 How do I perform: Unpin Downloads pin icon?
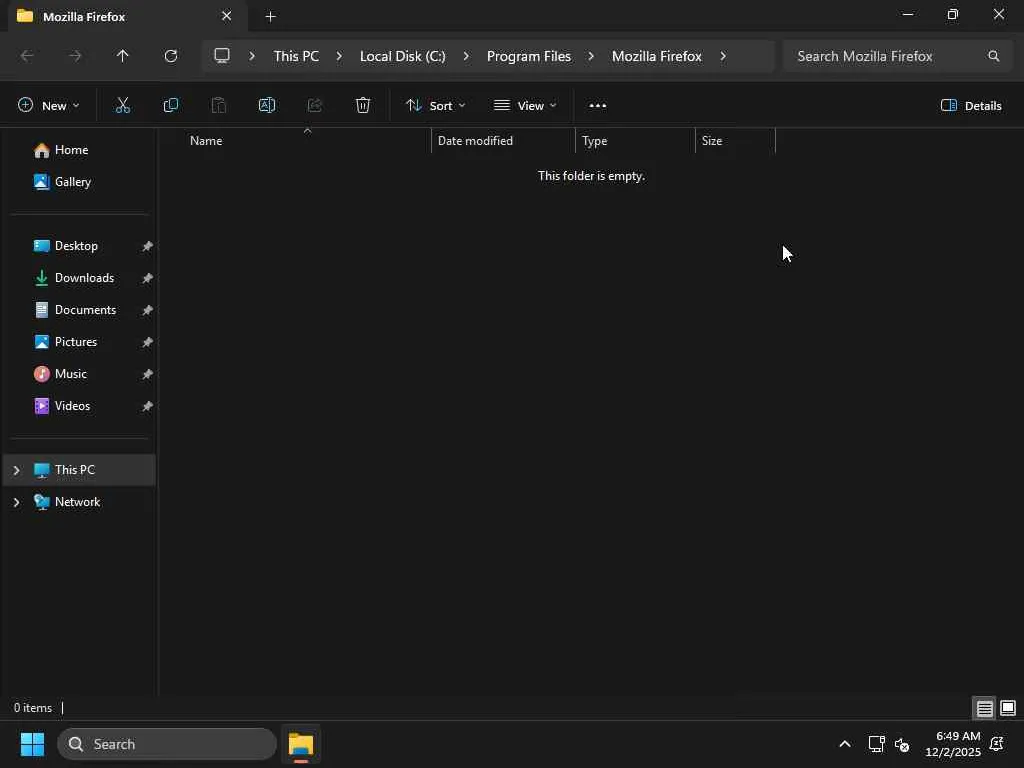pyautogui.click(x=148, y=278)
